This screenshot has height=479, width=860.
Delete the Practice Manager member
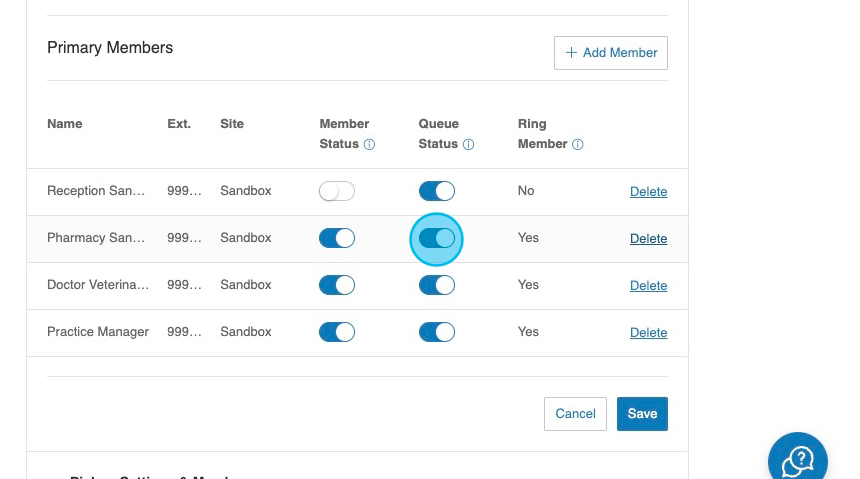[648, 333]
